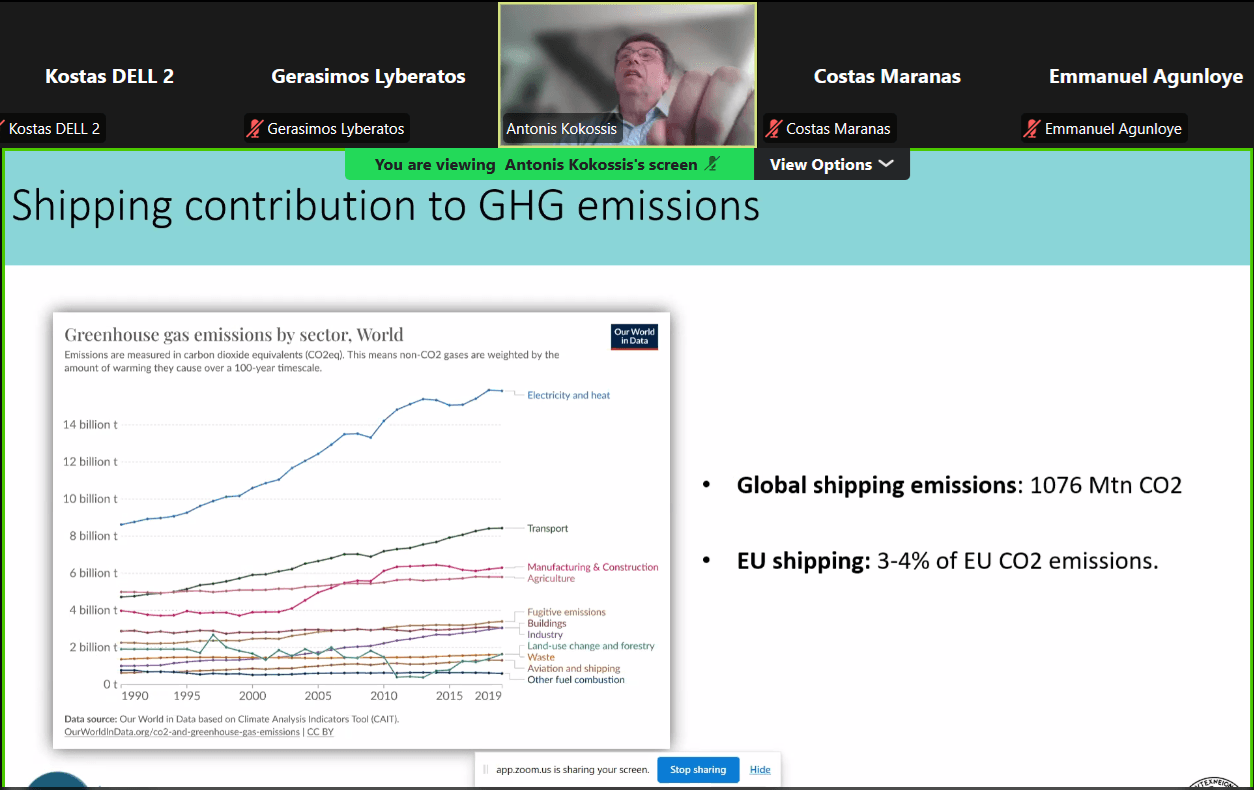Screen dimensions: 1254x790
Task: Click the Electricity and heat chart label
Action: coord(568,395)
